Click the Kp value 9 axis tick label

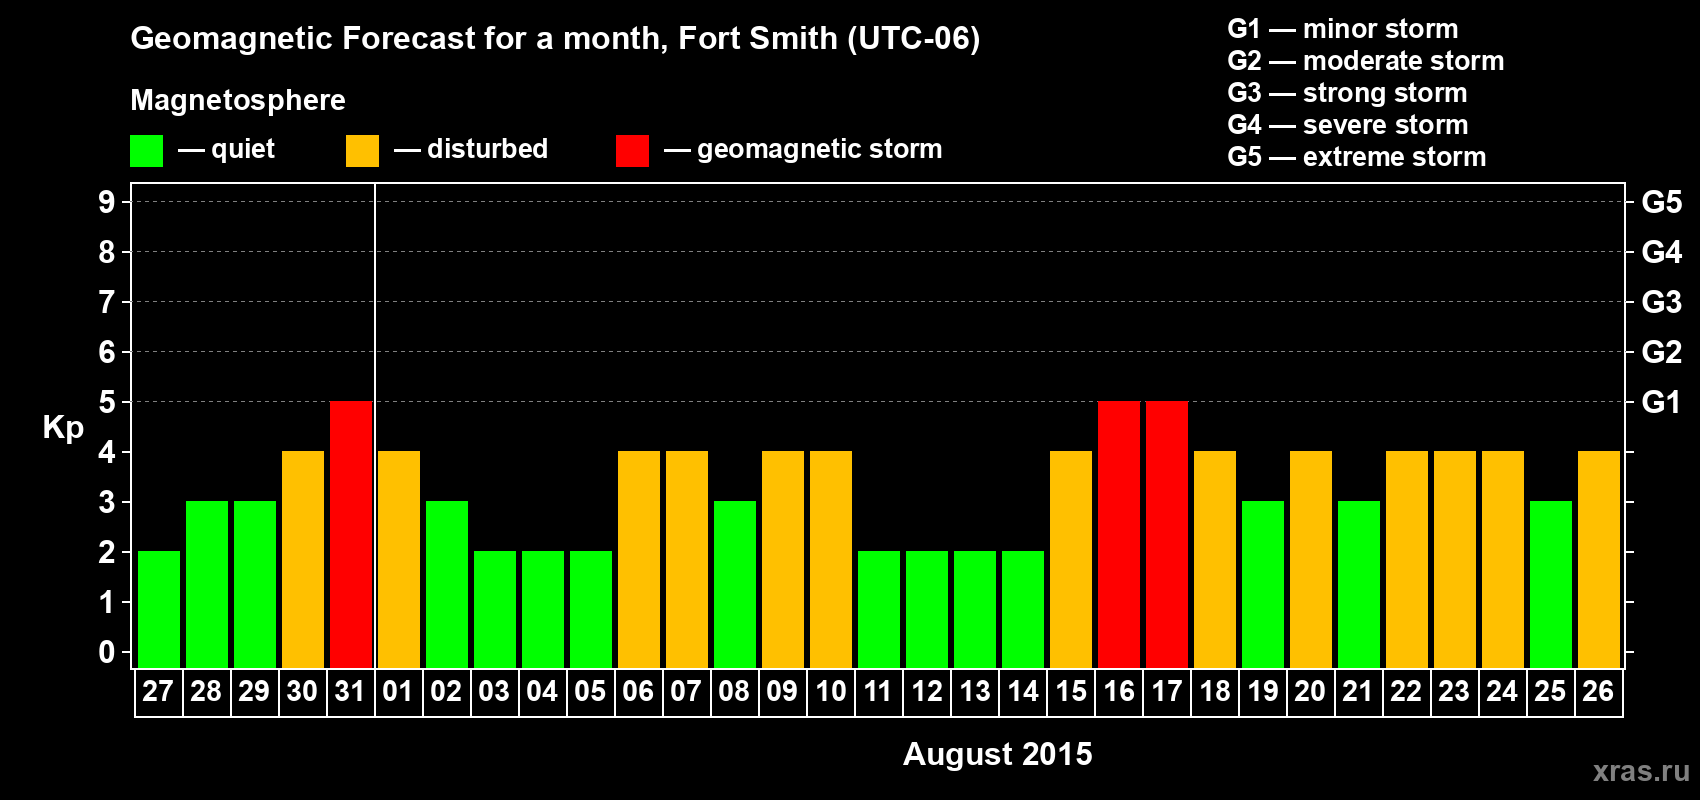[x=107, y=202]
